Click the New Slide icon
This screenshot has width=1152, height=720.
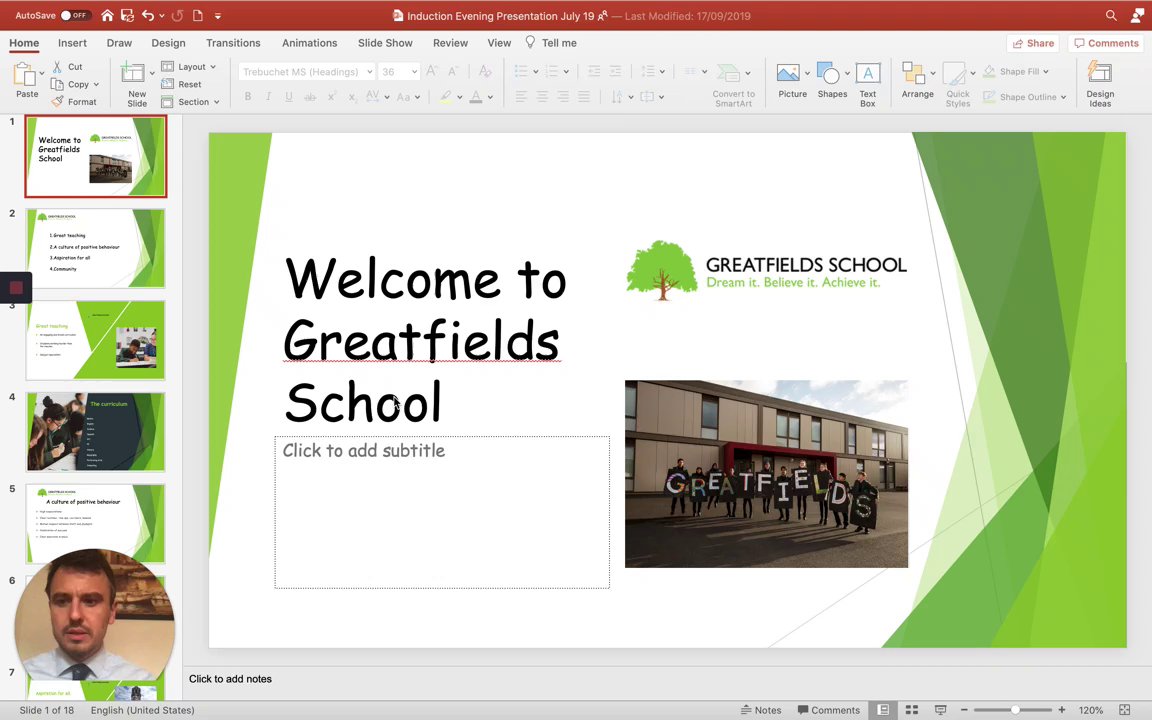click(133, 73)
